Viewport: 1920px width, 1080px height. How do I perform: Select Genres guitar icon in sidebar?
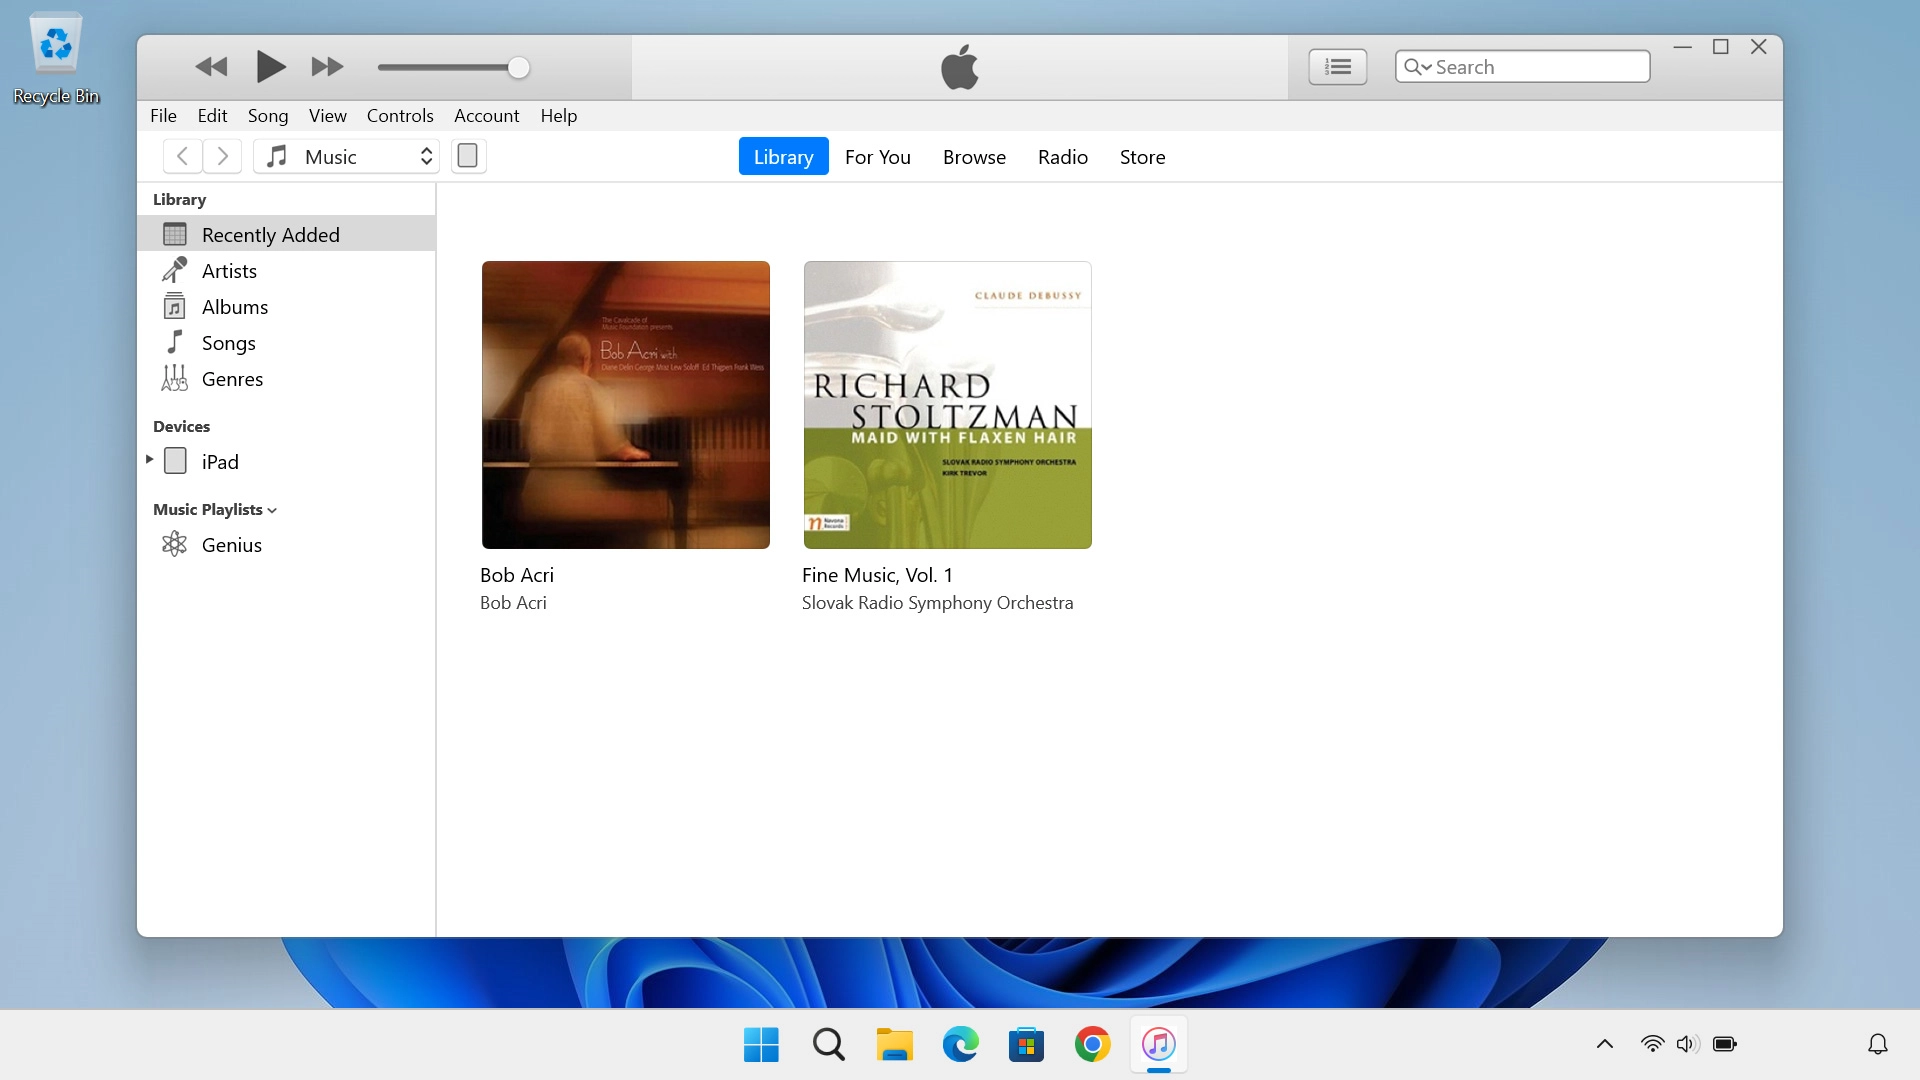[175, 379]
